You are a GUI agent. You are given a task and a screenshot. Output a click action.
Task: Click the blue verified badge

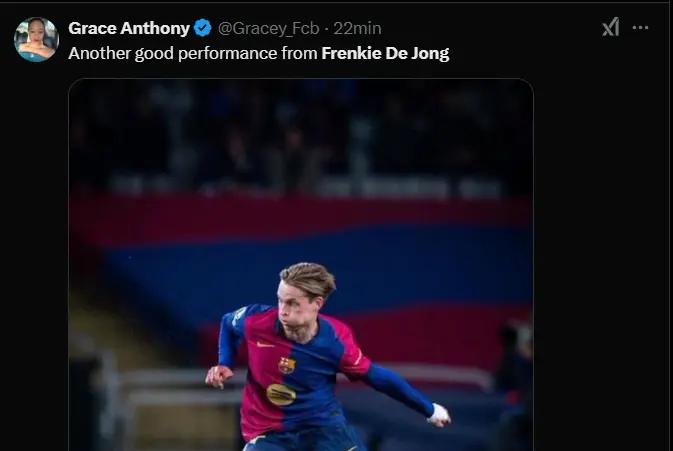[x=203, y=28]
